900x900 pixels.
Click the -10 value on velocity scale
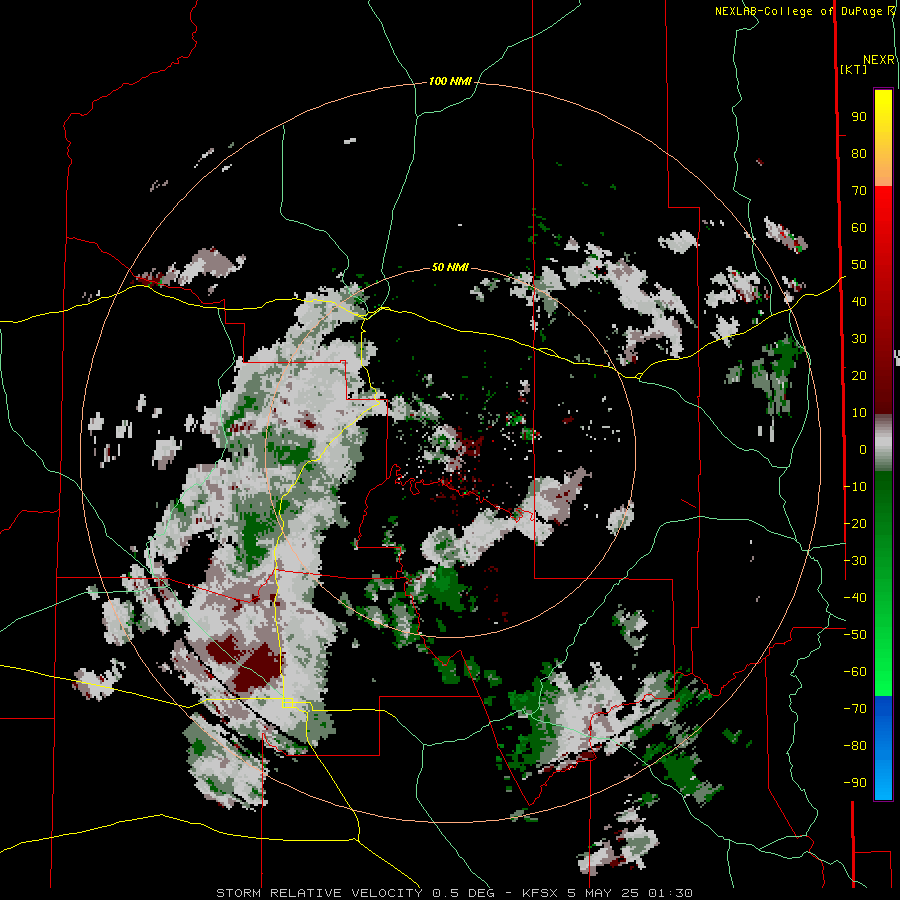pyautogui.click(x=855, y=487)
